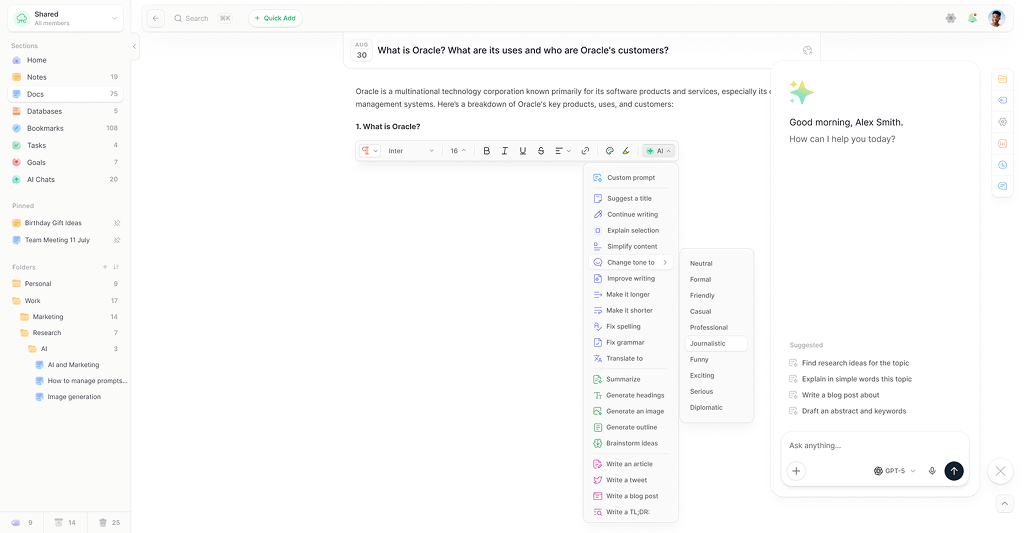Click the Fix grammar icon
Image resolution: width=1024 pixels, height=533 pixels.
click(x=598, y=342)
